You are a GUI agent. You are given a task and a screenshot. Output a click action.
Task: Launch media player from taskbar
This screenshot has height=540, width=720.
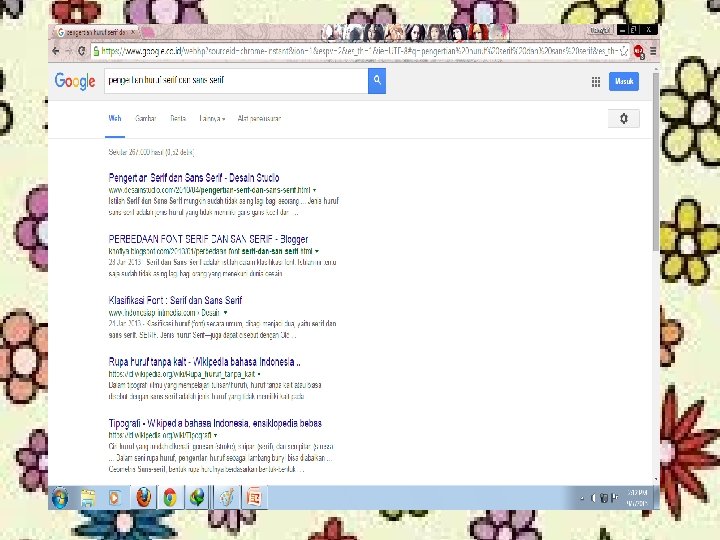coord(115,498)
